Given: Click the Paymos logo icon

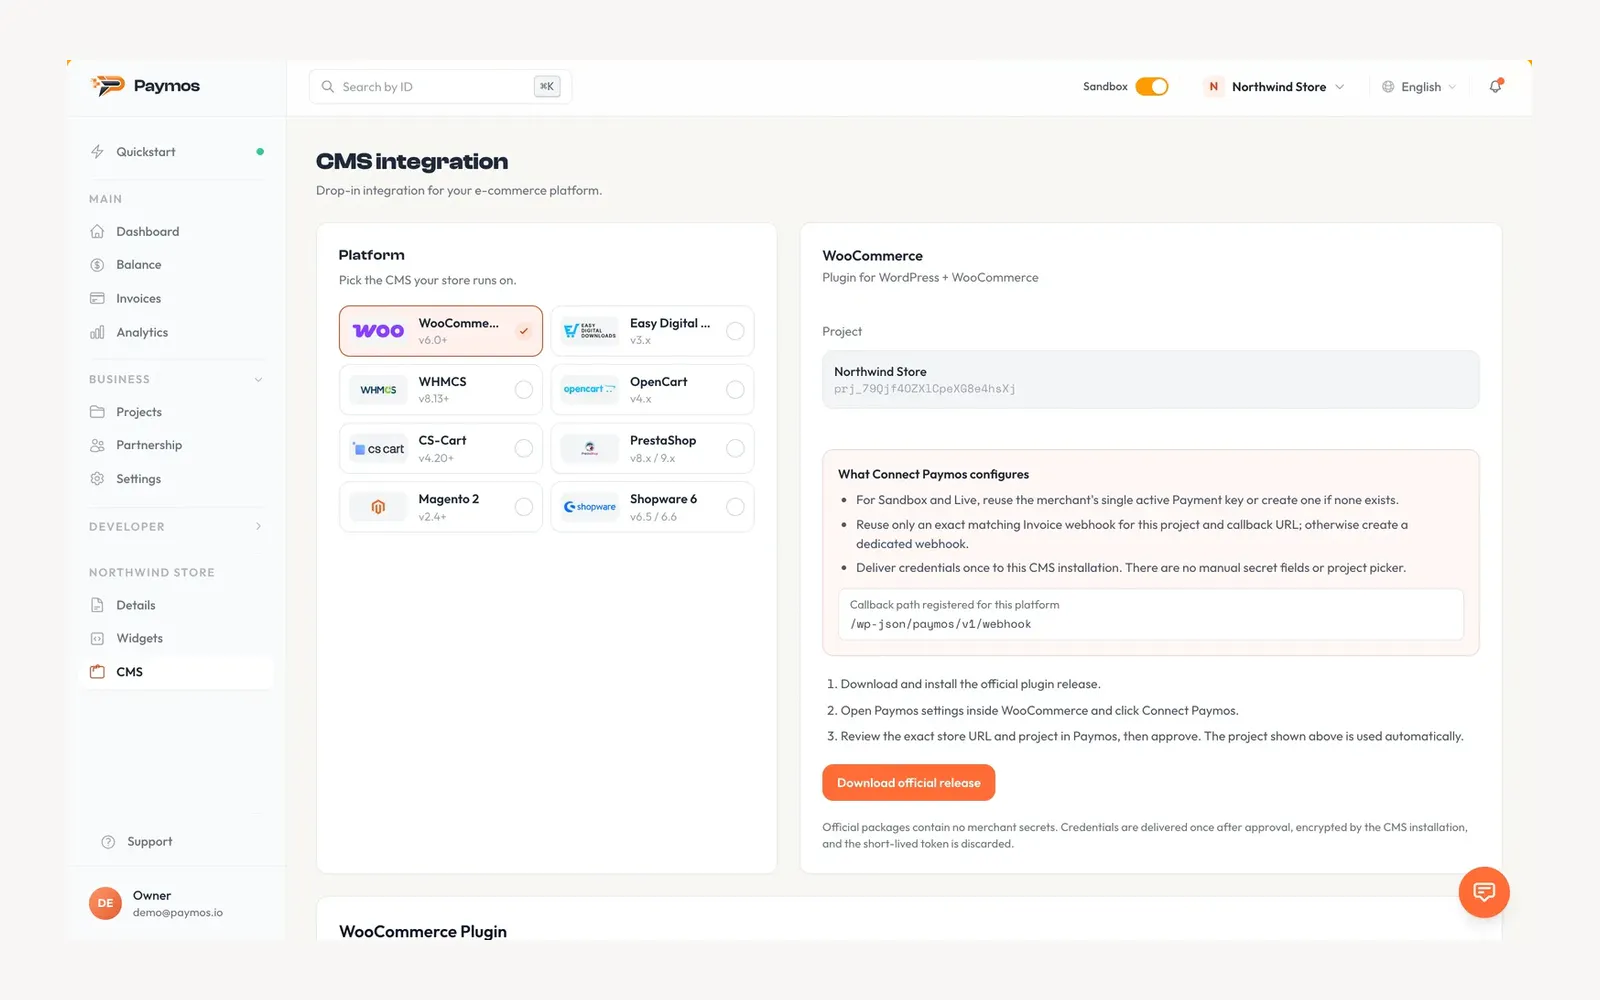Looking at the screenshot, I should (107, 86).
